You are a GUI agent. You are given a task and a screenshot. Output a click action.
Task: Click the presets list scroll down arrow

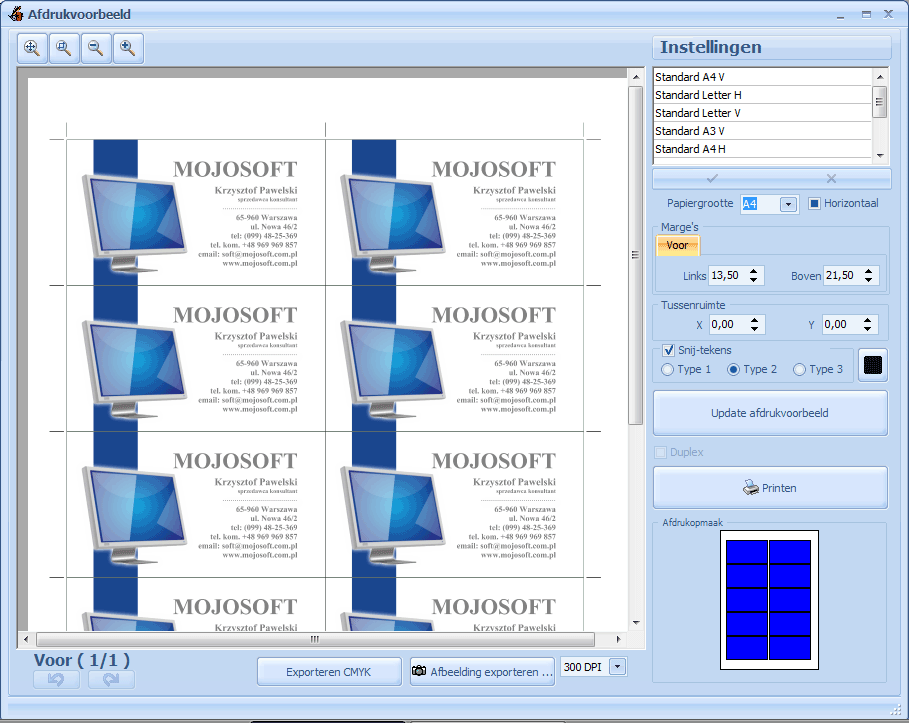point(880,155)
